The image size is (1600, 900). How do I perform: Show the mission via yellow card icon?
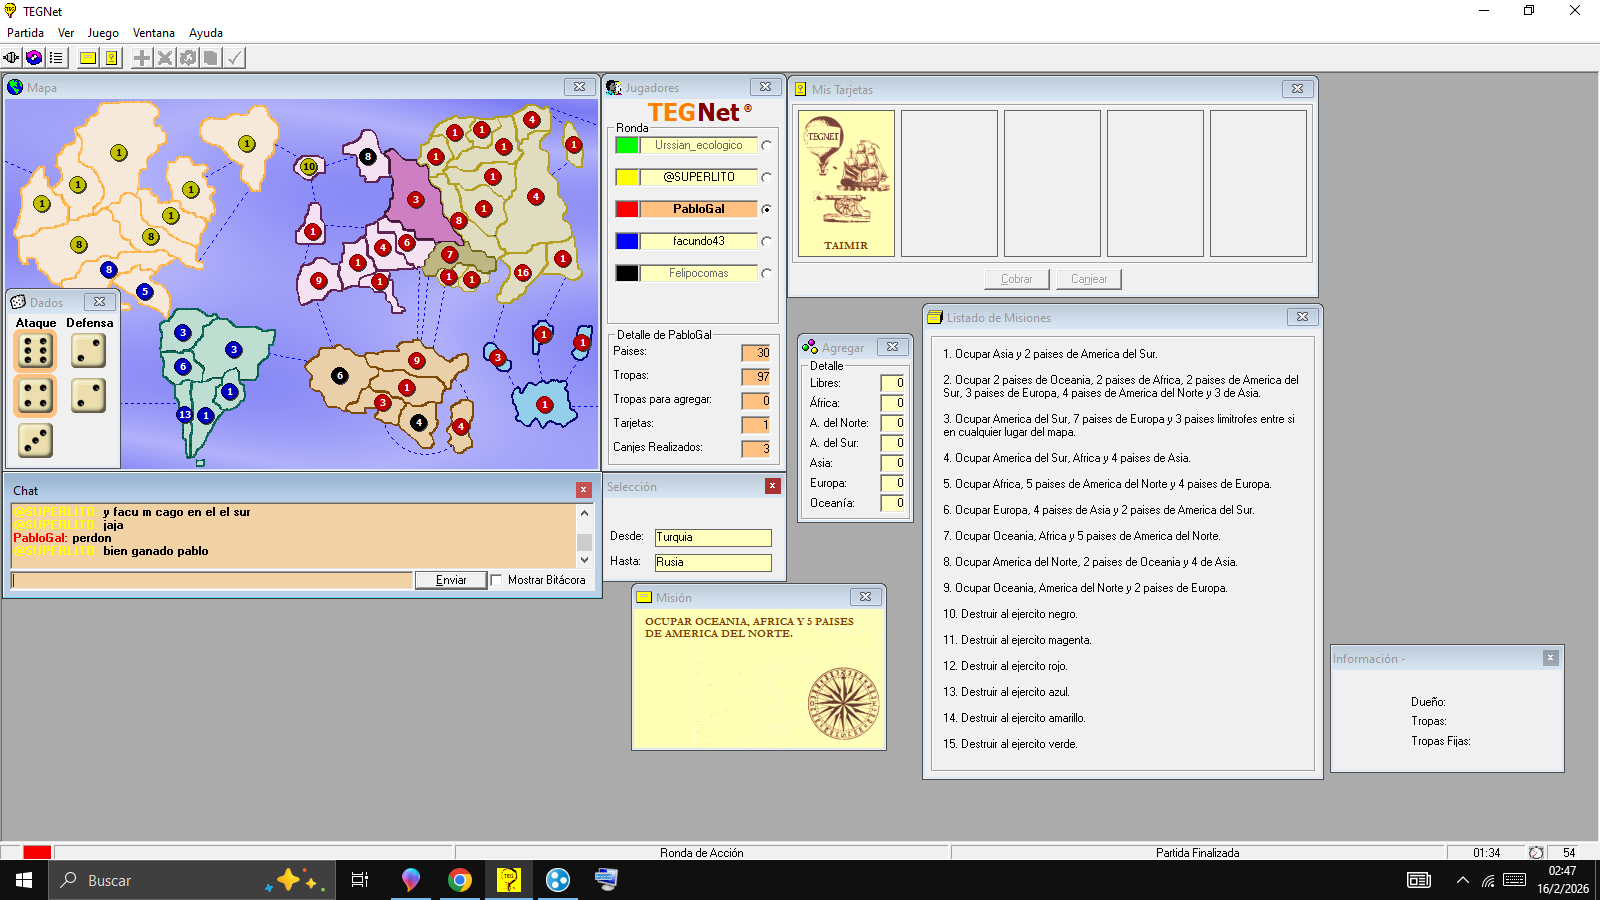pos(88,58)
